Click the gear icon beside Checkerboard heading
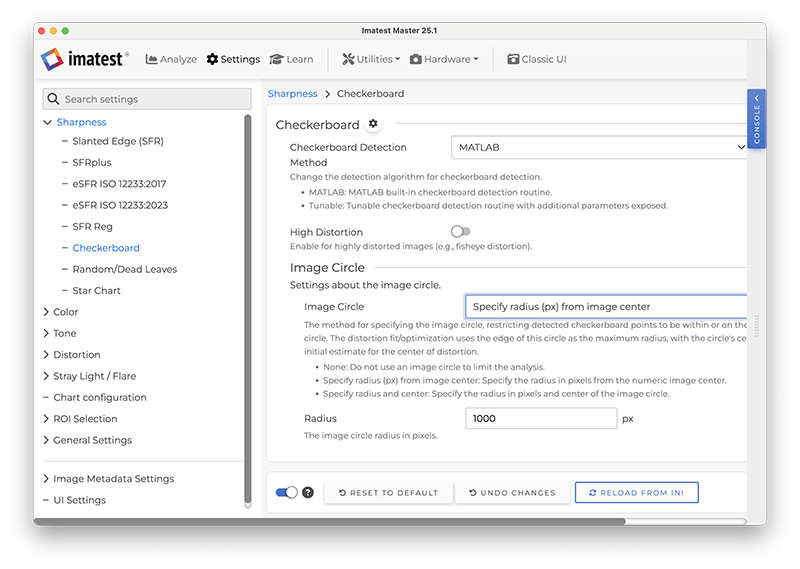Viewport: 800px width, 569px height. [373, 124]
